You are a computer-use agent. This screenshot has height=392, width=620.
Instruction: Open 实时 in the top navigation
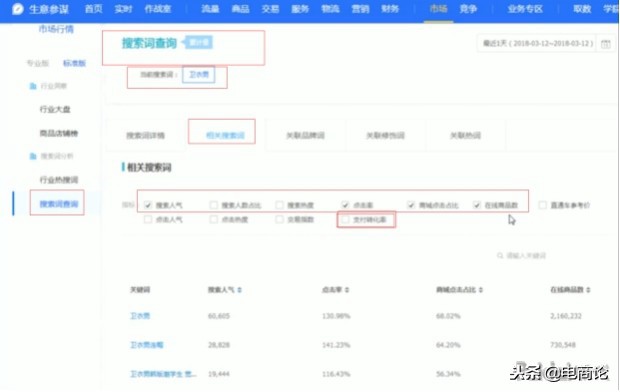click(123, 9)
